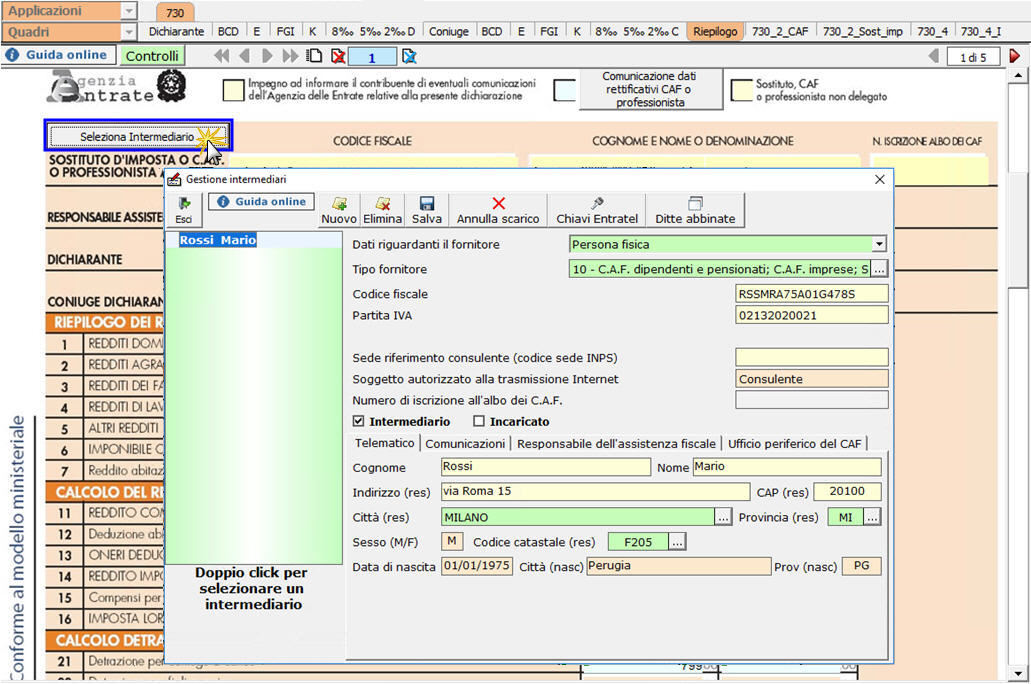Open Chiavi Entratel keys tool
The width and height of the screenshot is (1031, 684).
point(597,210)
